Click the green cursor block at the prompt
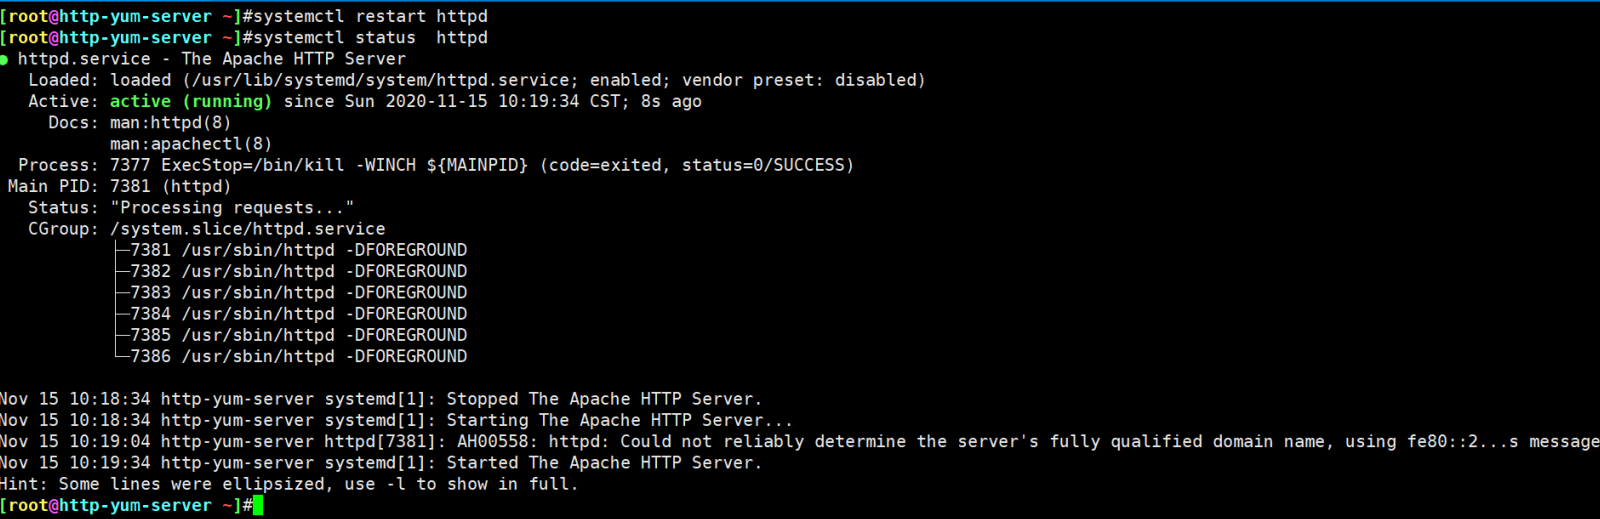Image resolution: width=1600 pixels, height=519 pixels. coord(258,505)
